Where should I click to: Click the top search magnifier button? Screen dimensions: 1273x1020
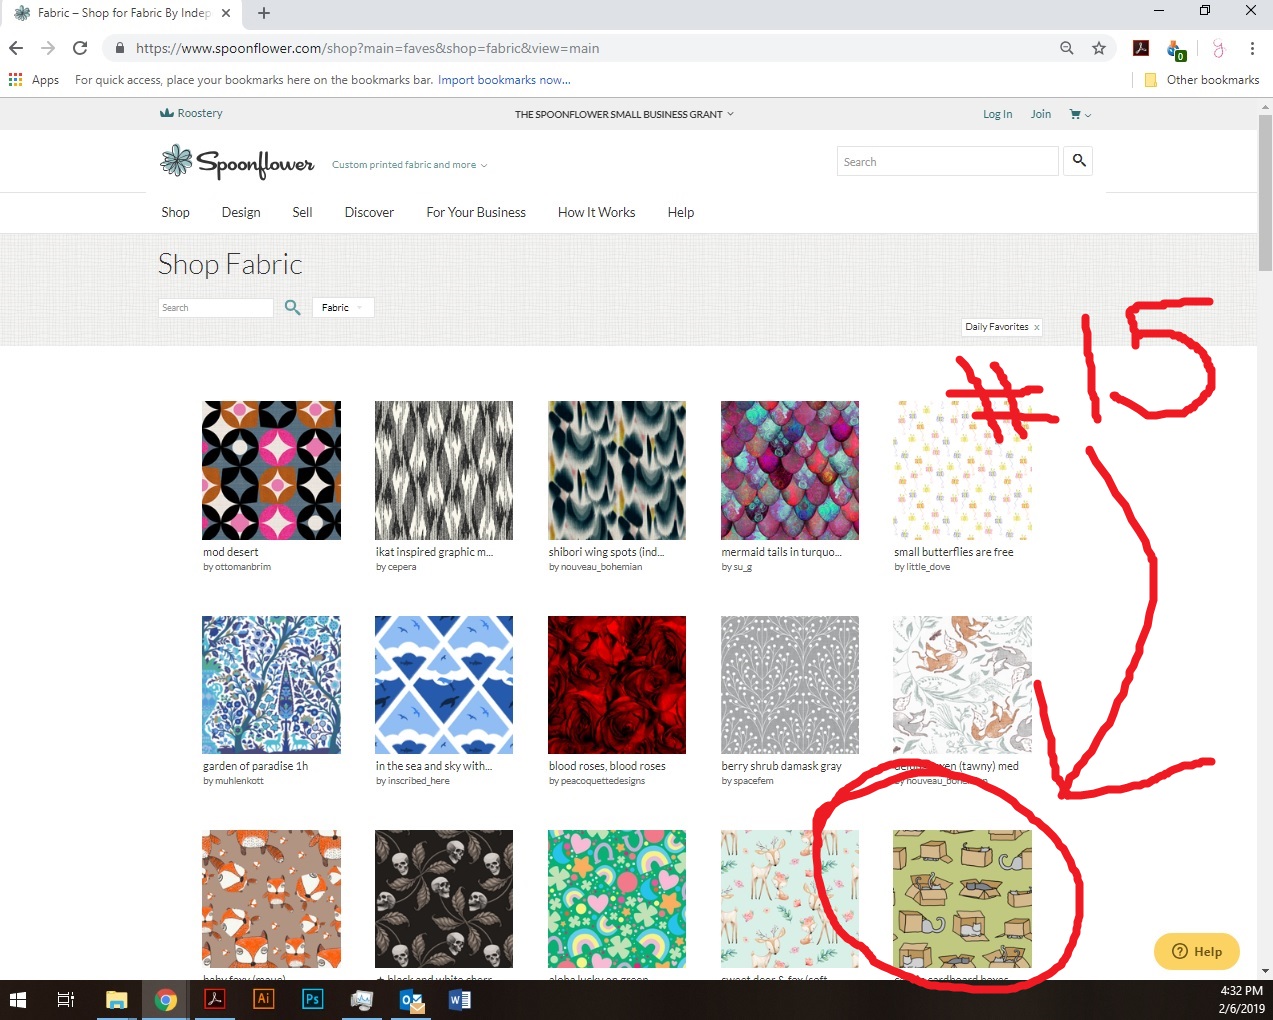1079,160
